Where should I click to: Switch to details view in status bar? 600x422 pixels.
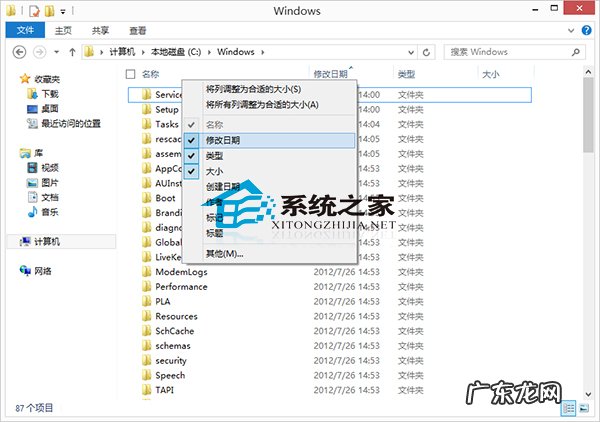coord(568,408)
